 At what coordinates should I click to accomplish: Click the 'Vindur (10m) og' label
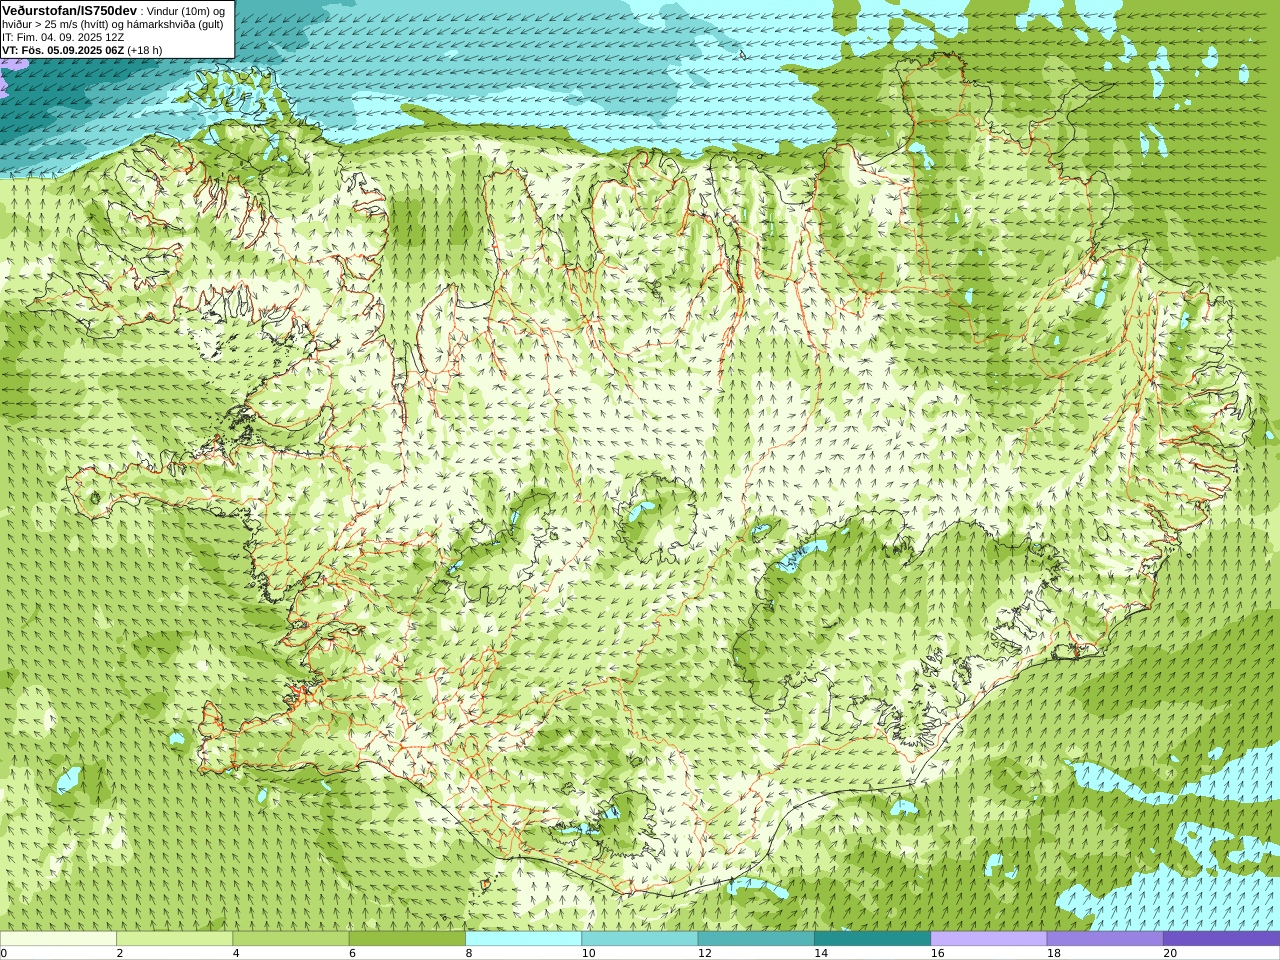pyautogui.click(x=186, y=10)
